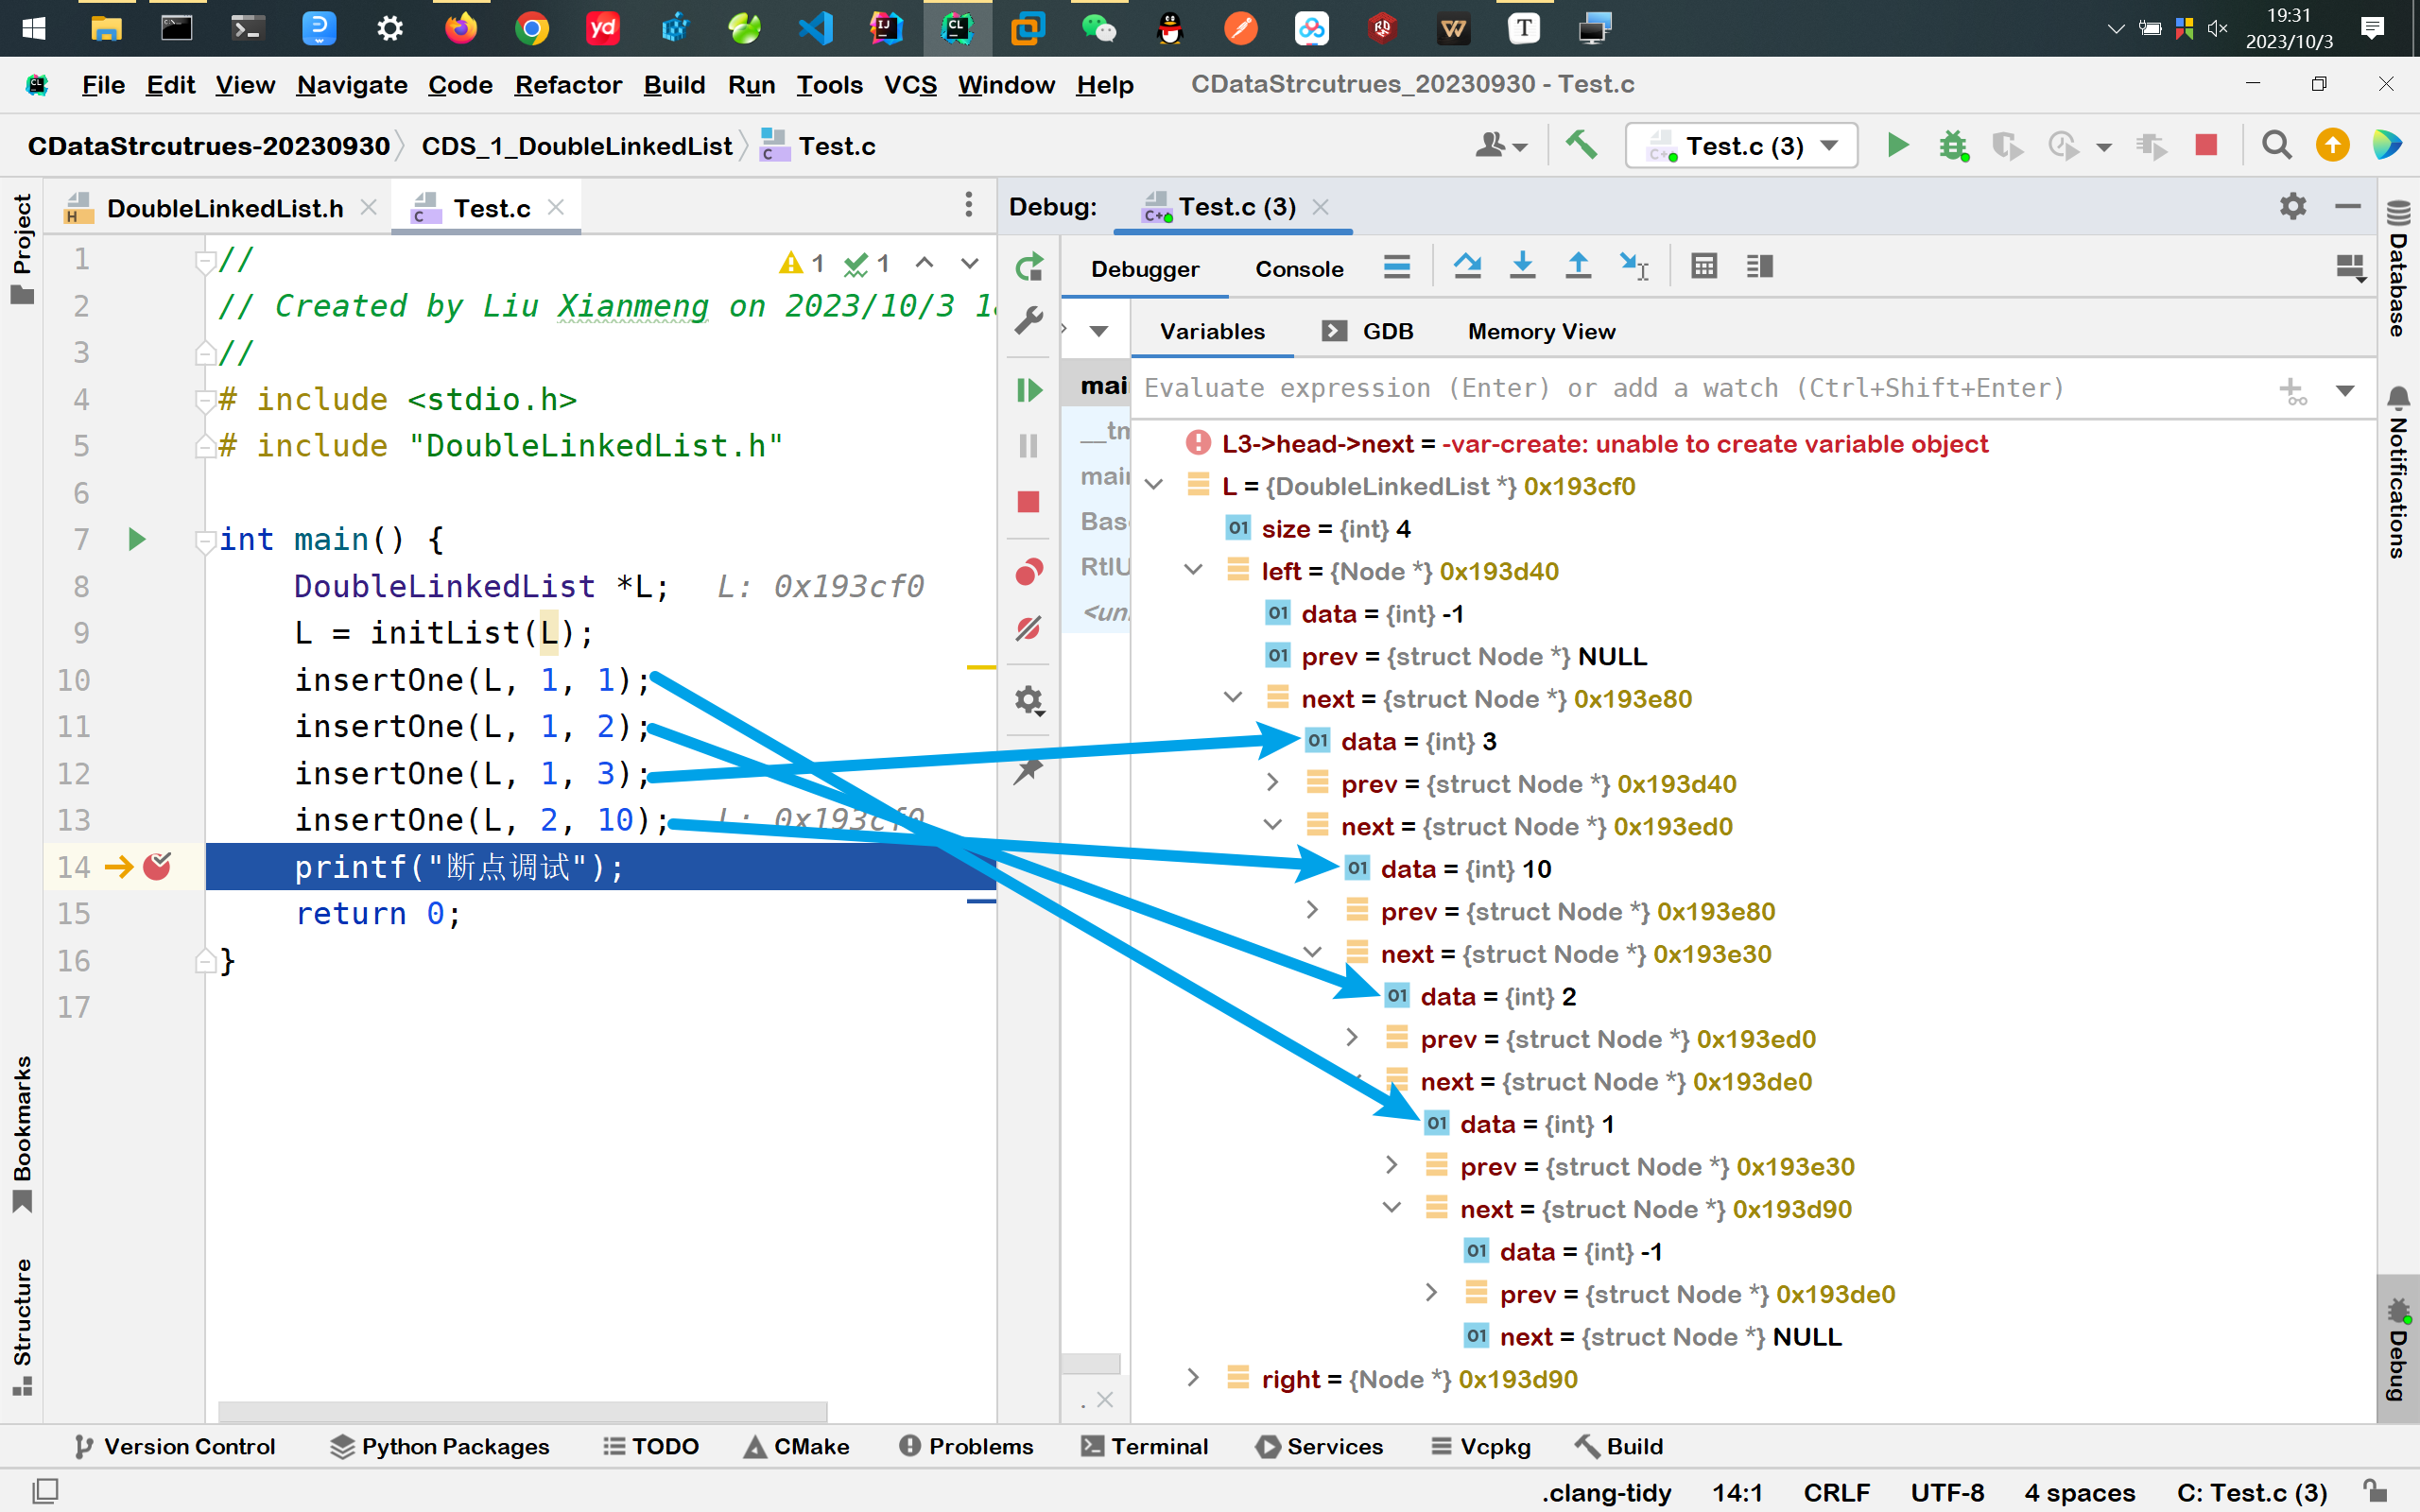Open the Memory View tab
2420x1512 pixels.
click(x=1541, y=332)
